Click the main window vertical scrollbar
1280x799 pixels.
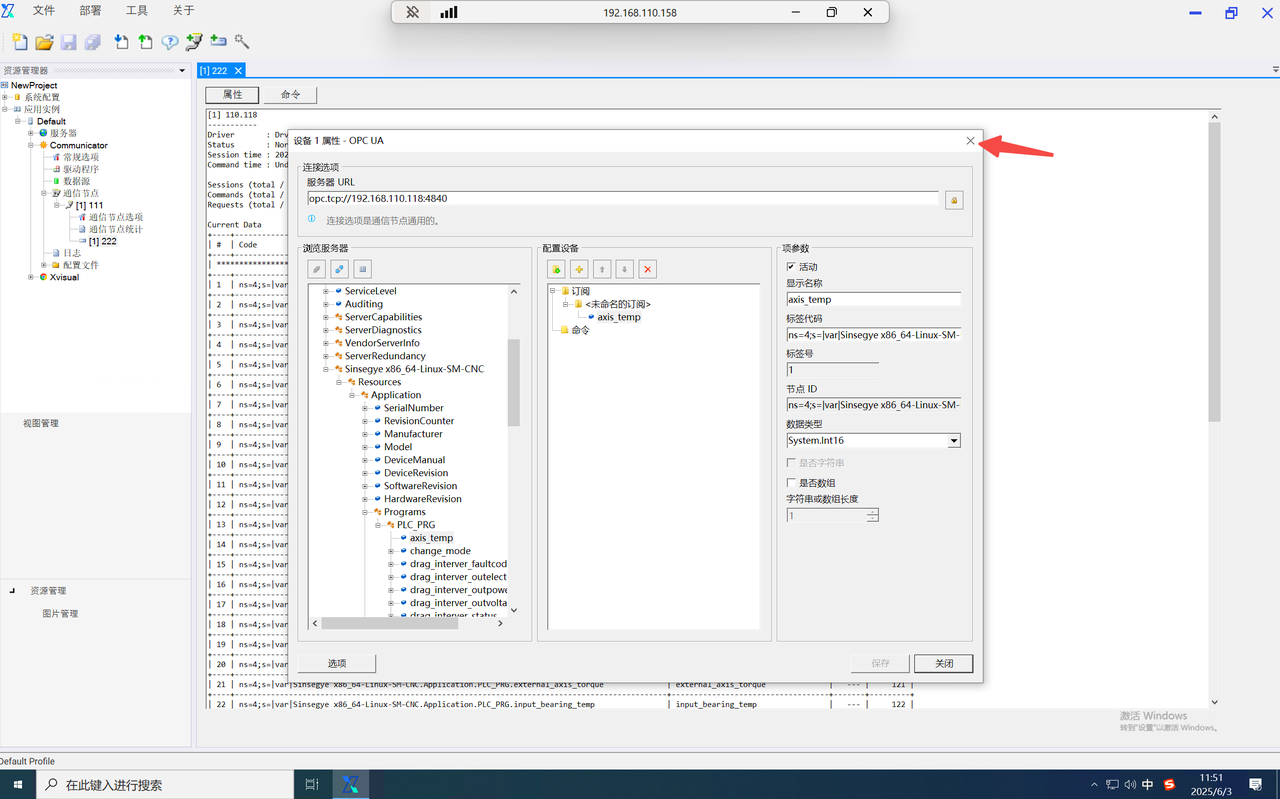(x=1214, y=270)
